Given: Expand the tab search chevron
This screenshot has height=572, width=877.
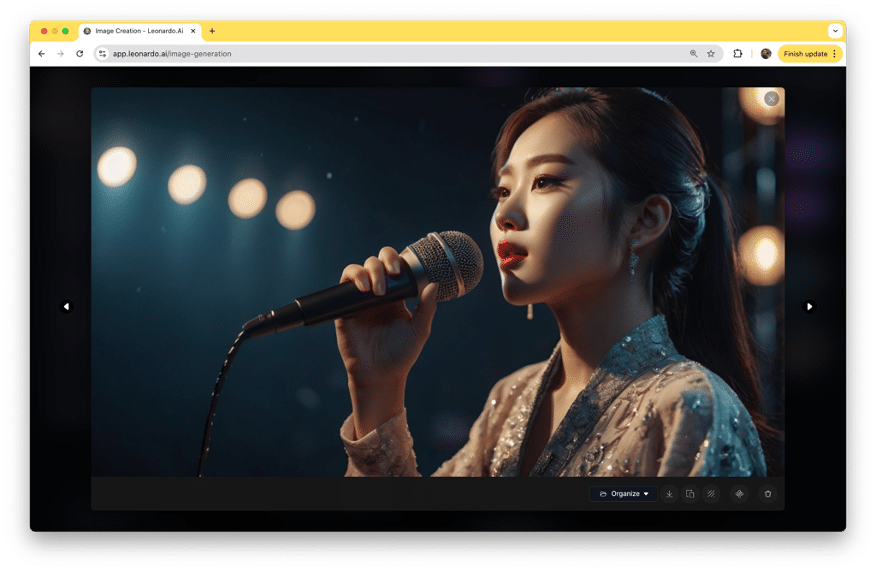Looking at the screenshot, I should (835, 31).
